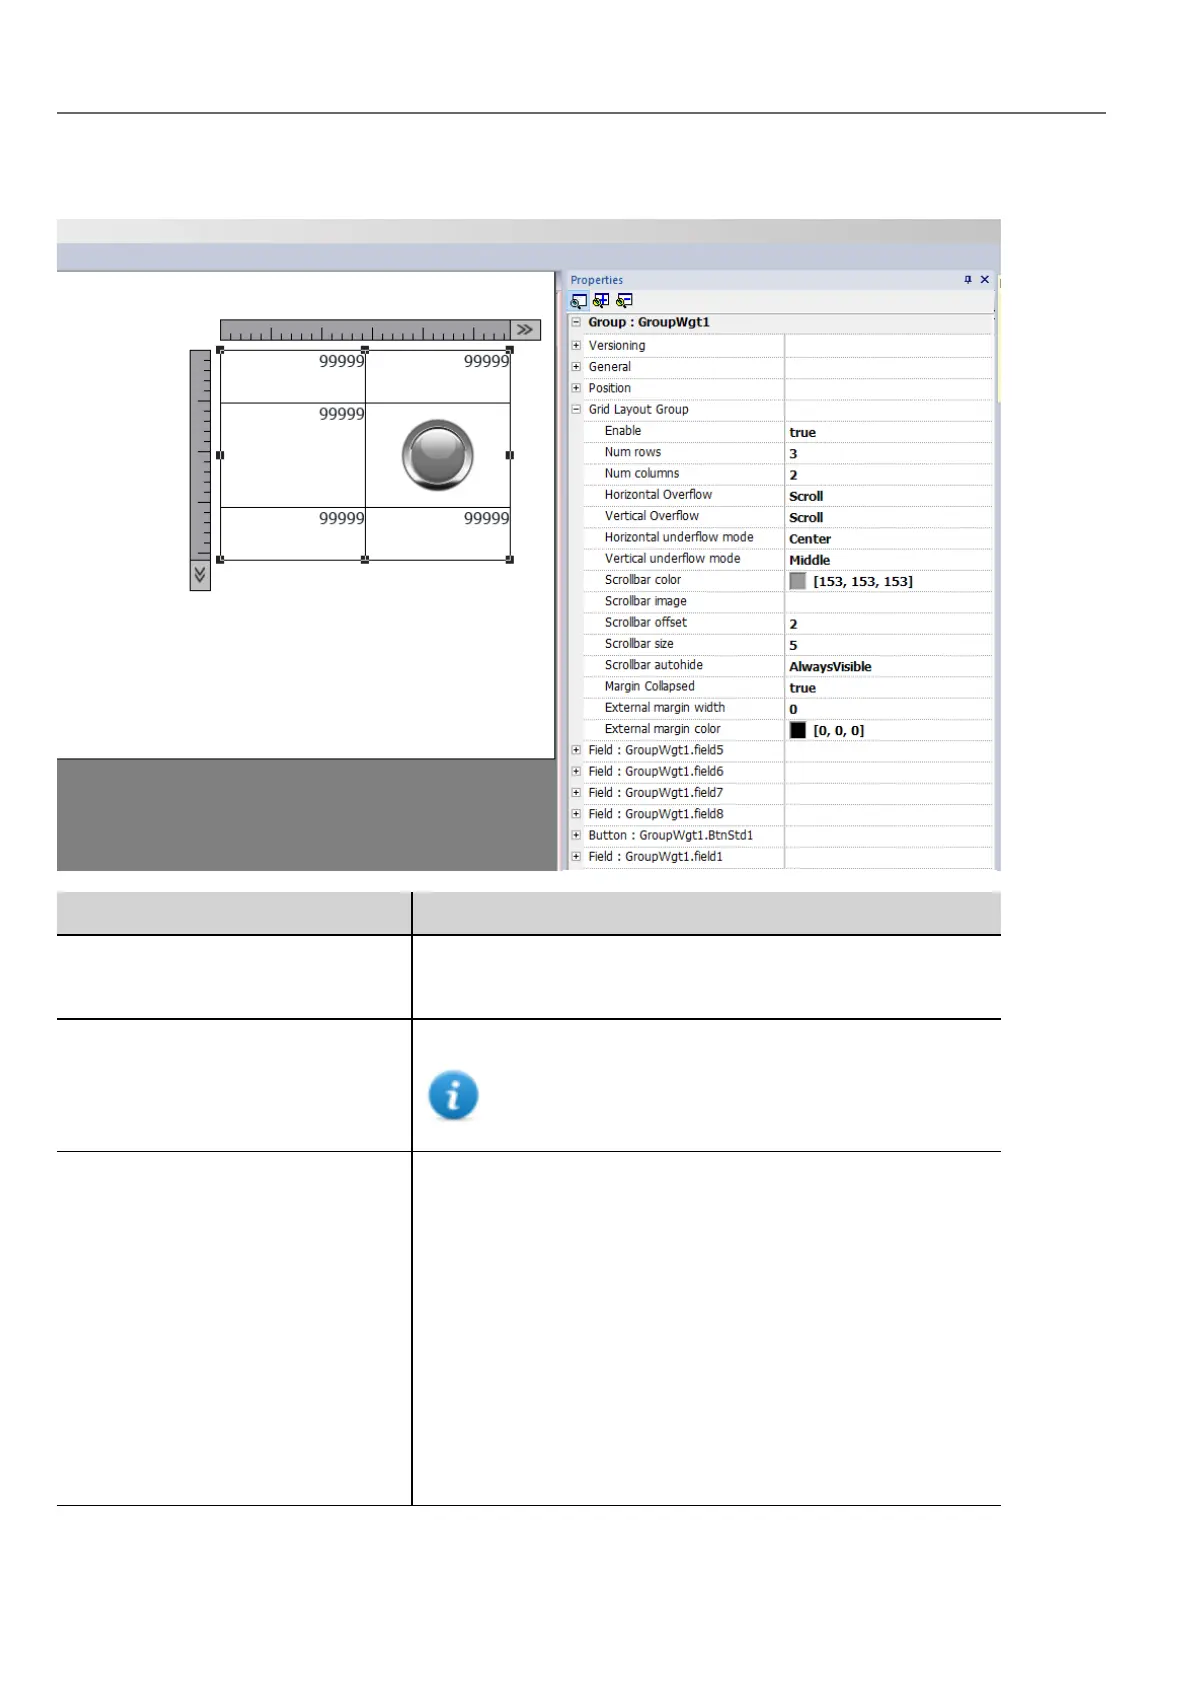1191x1684 pixels.
Task: Click the External margin color black swatch
Action: tap(797, 730)
